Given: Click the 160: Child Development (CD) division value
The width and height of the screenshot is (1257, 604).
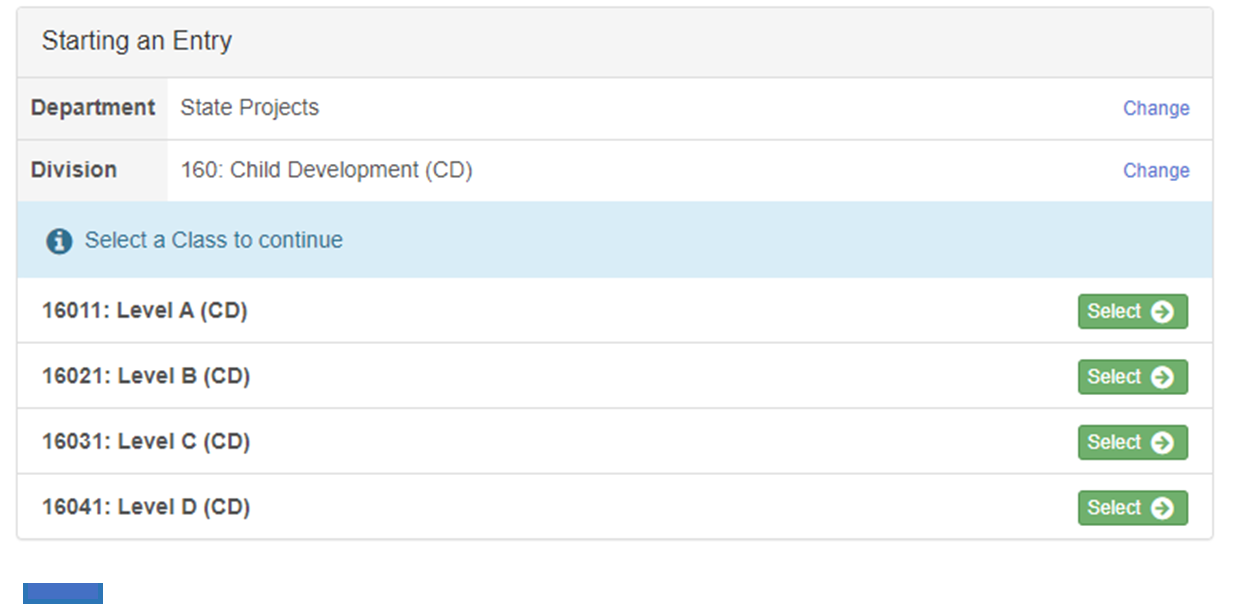Looking at the screenshot, I should 326,170.
